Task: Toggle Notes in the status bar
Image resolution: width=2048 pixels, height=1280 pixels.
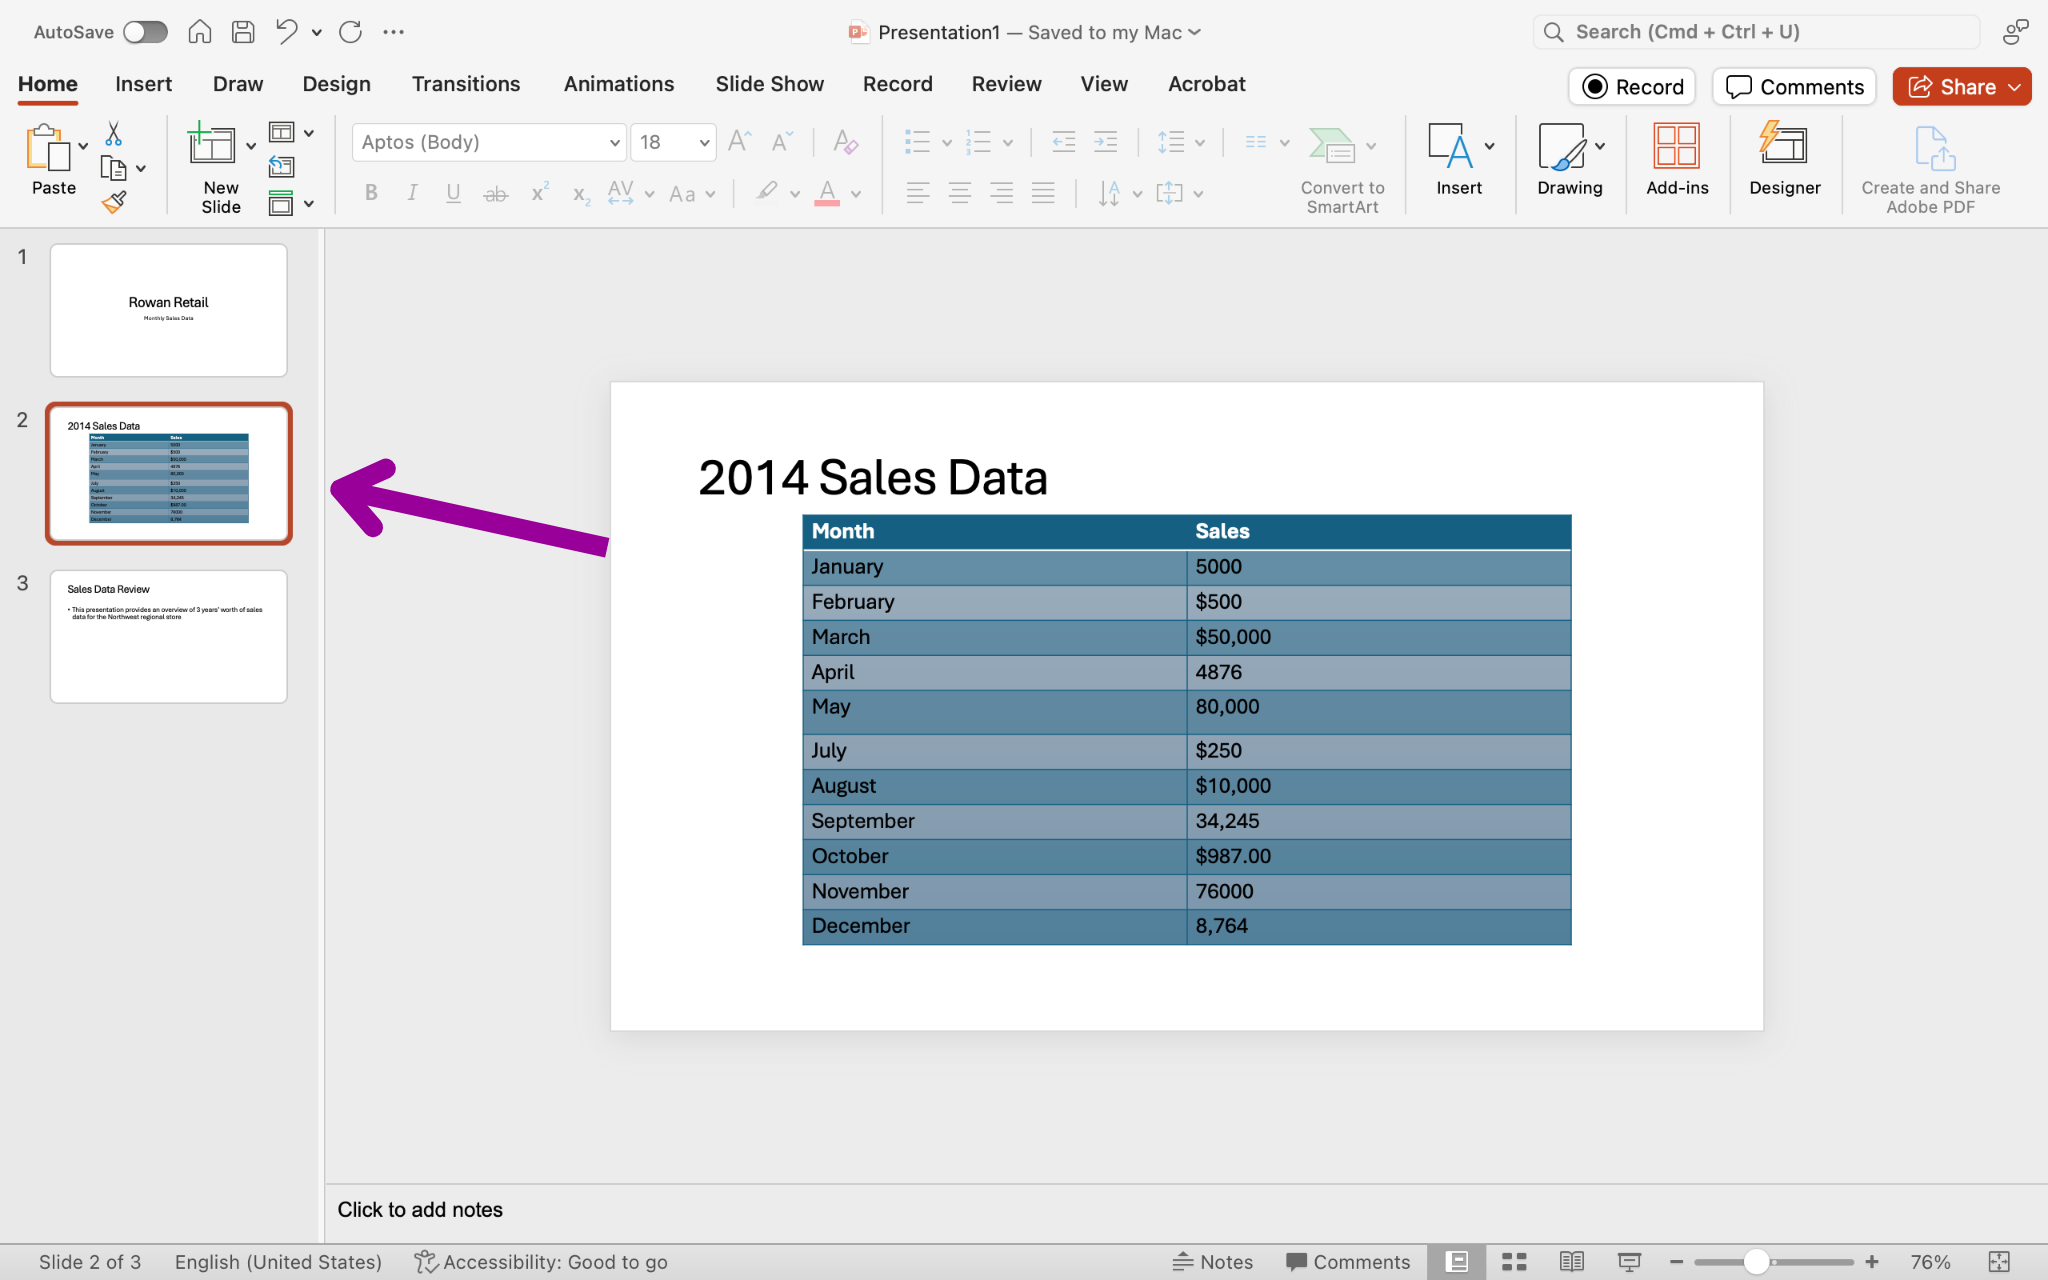Action: point(1213,1262)
